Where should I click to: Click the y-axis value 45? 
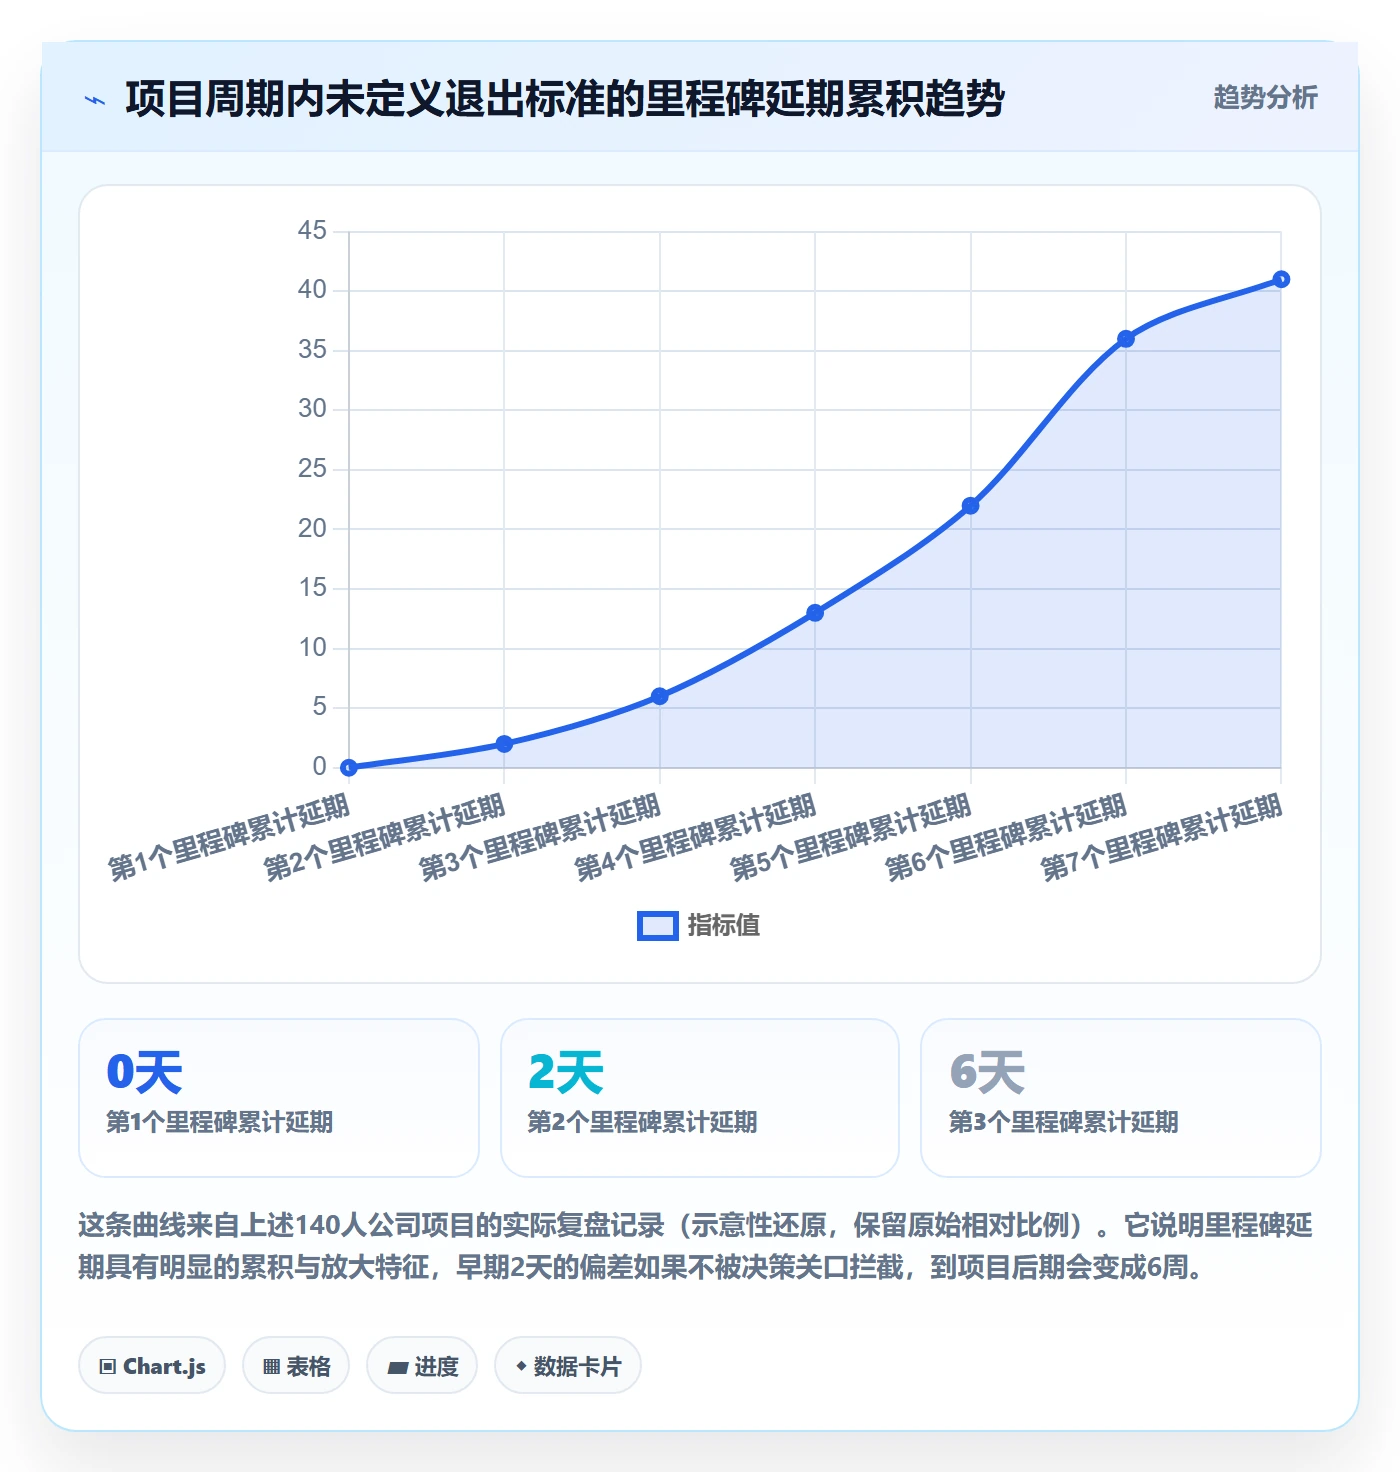click(312, 231)
